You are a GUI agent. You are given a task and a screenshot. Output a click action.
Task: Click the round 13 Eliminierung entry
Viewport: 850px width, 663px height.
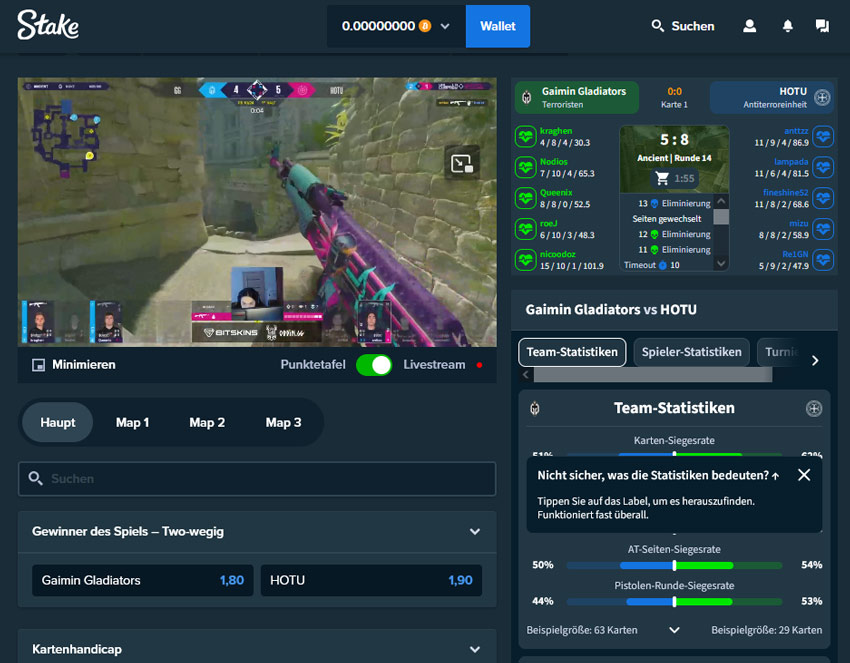pos(674,203)
